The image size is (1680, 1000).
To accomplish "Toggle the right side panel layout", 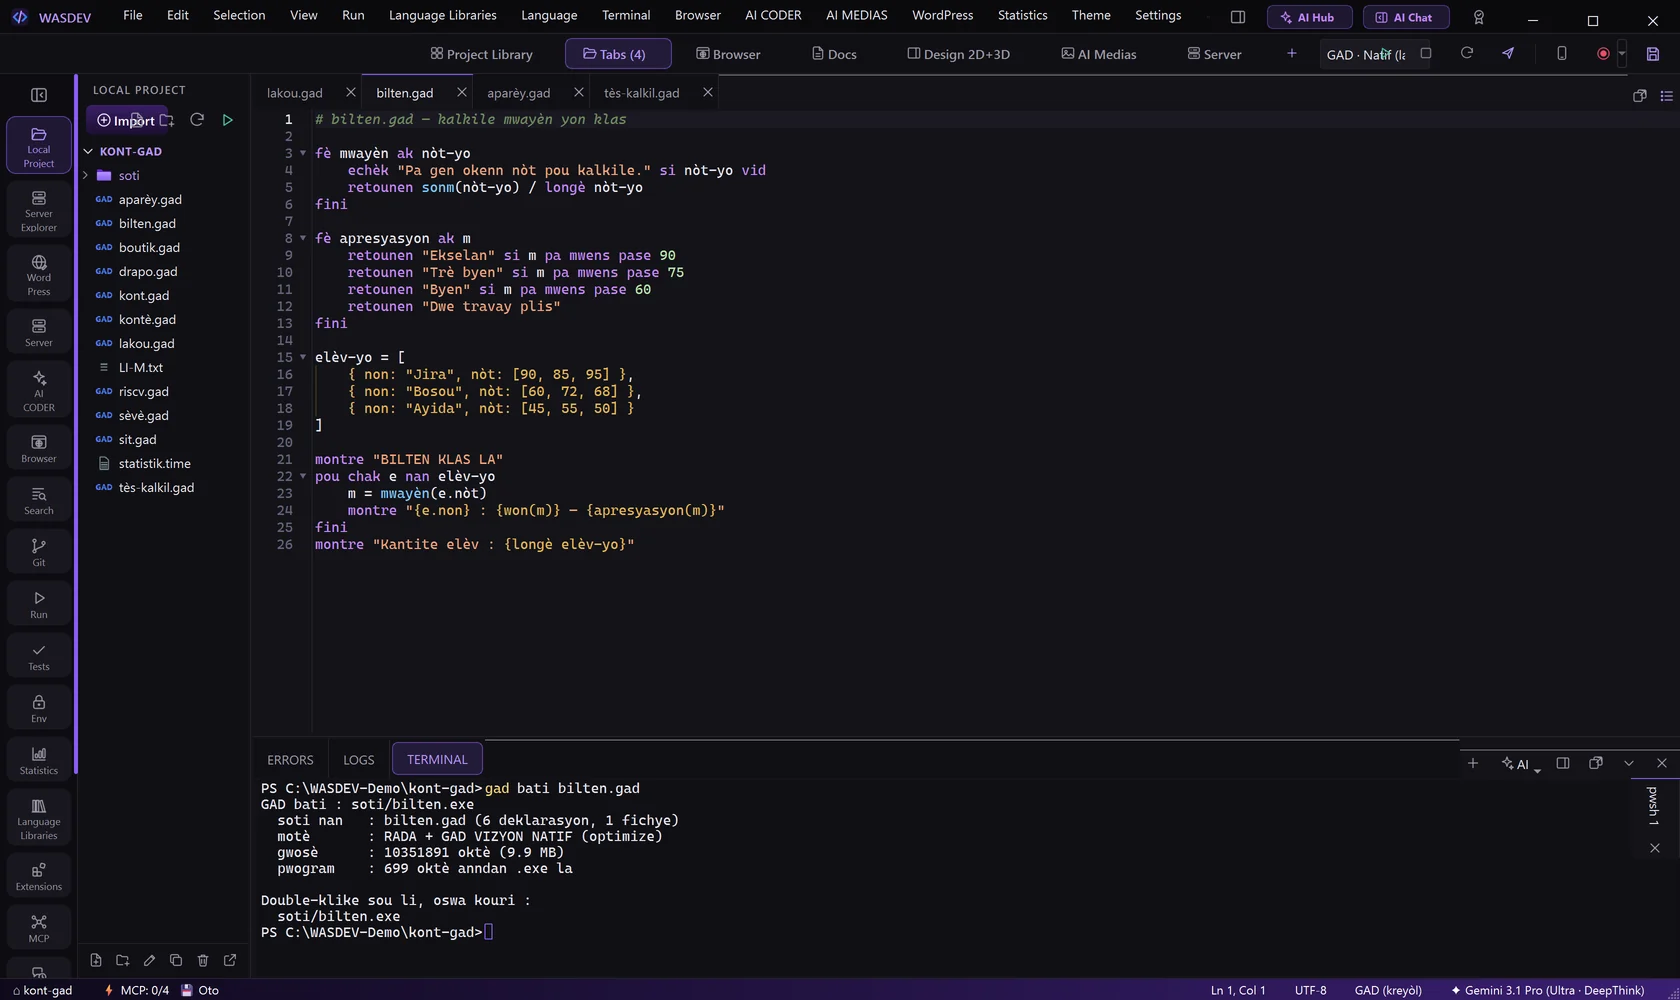I will [1237, 17].
